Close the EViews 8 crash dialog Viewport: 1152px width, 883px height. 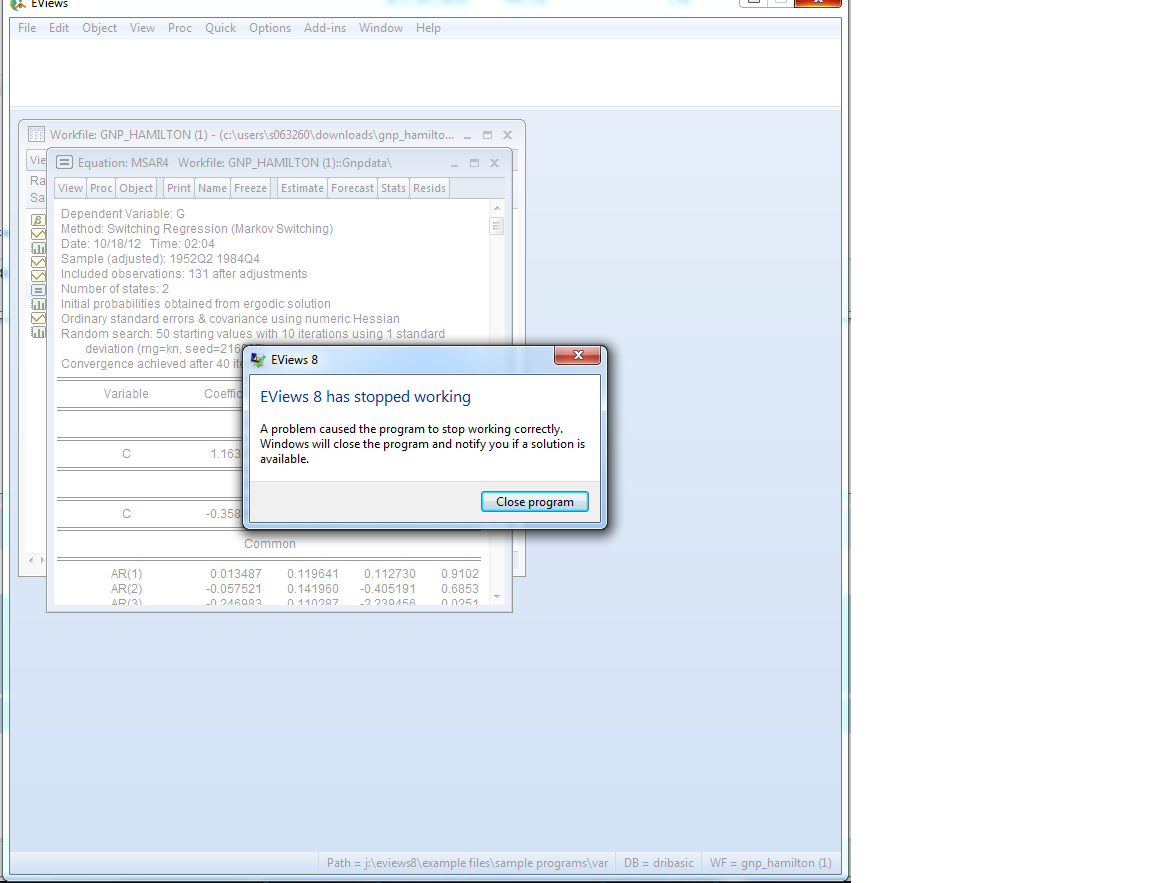point(577,356)
